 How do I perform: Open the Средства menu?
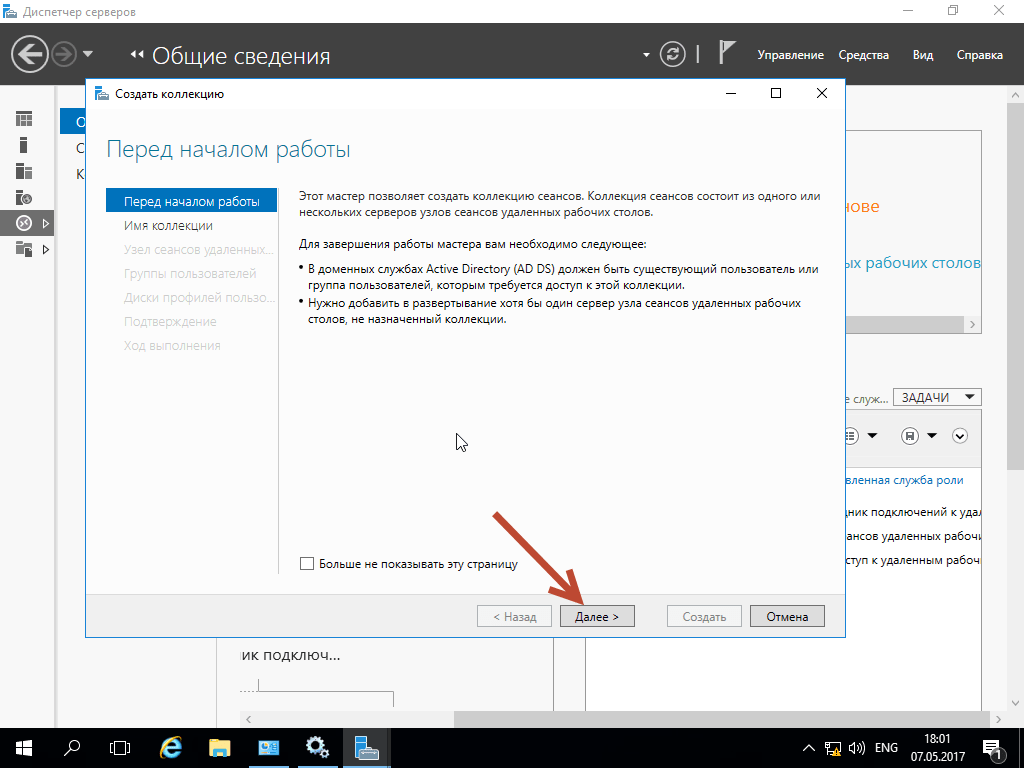click(863, 55)
